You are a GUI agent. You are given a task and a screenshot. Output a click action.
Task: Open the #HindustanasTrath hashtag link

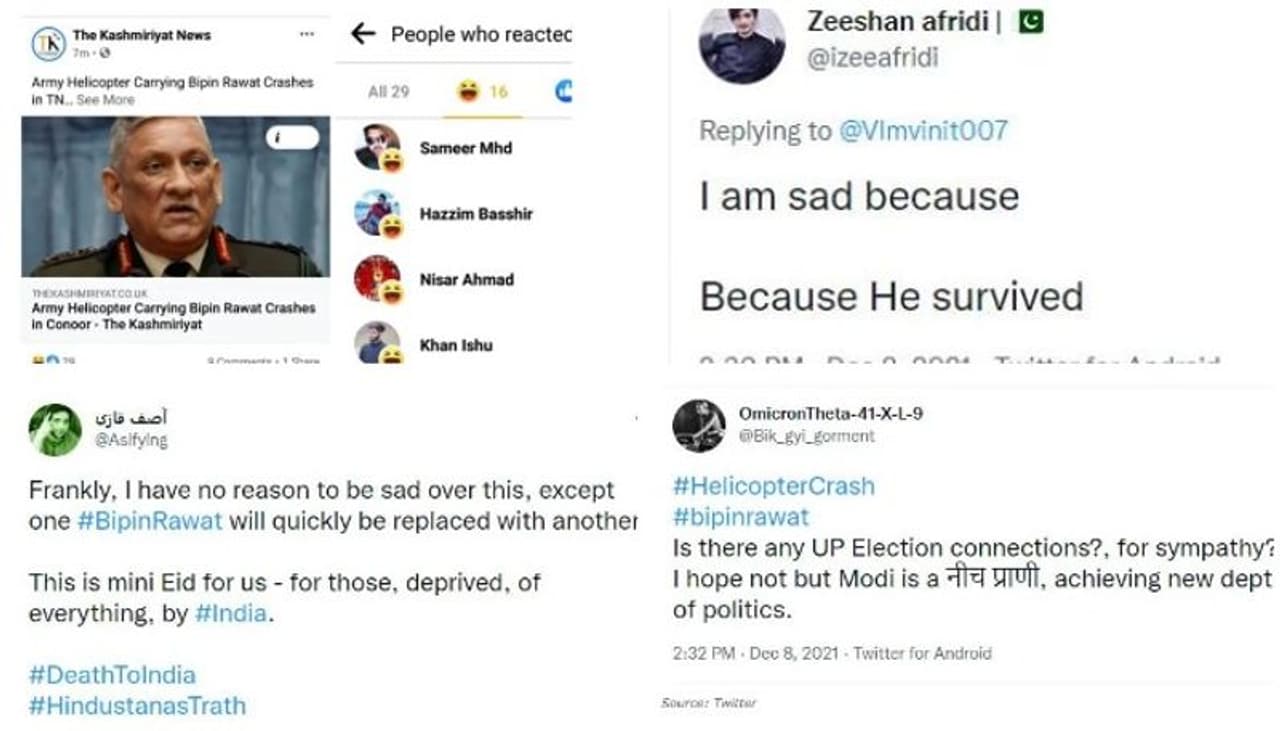pyautogui.click(x=137, y=706)
